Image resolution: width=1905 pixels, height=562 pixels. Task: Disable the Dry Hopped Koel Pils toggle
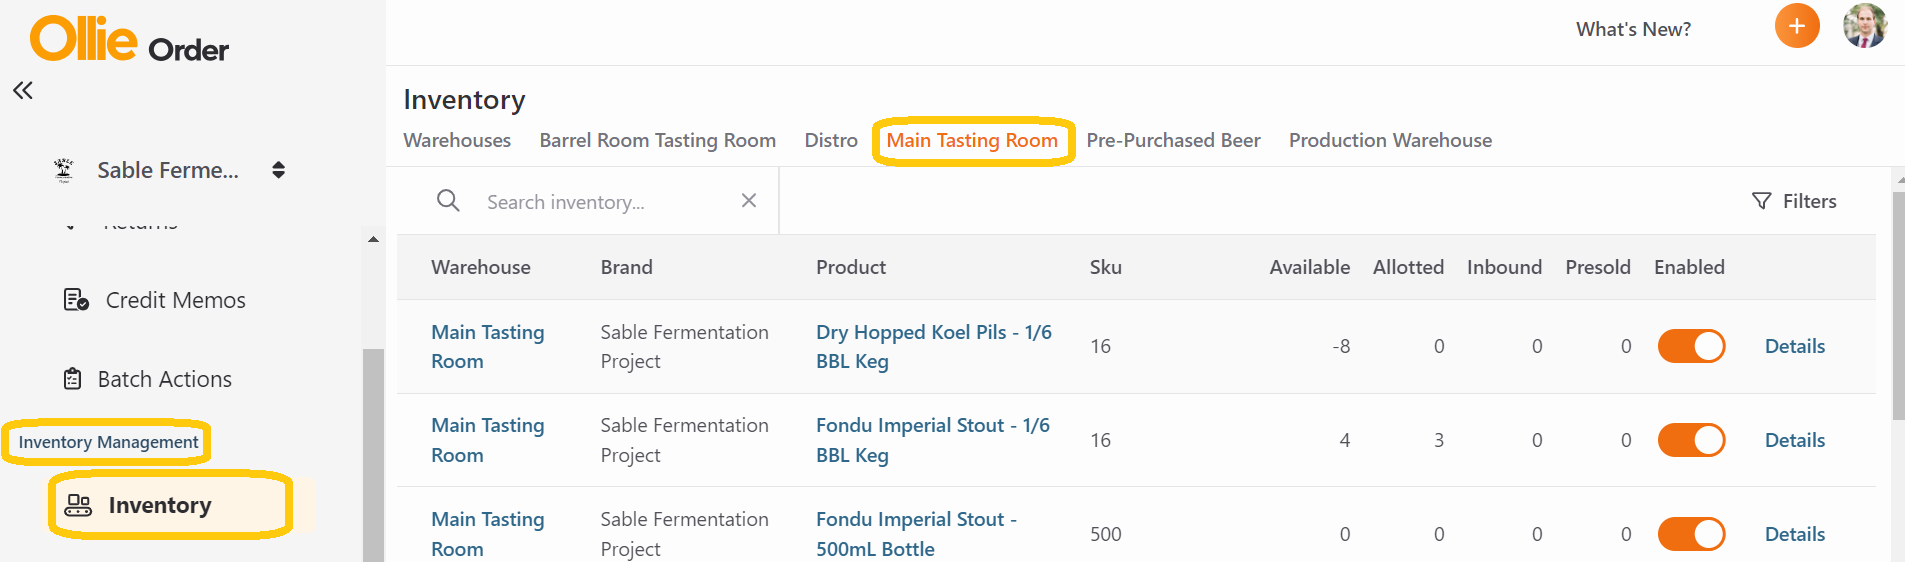click(1691, 346)
